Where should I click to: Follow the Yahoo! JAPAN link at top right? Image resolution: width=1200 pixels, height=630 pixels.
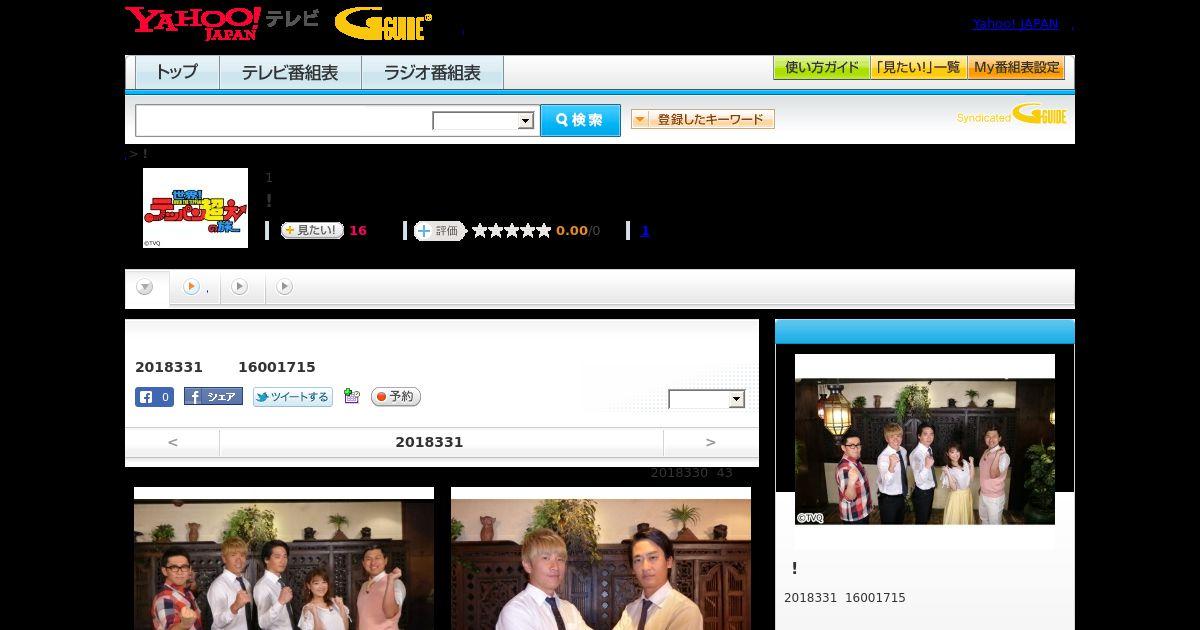[1015, 24]
